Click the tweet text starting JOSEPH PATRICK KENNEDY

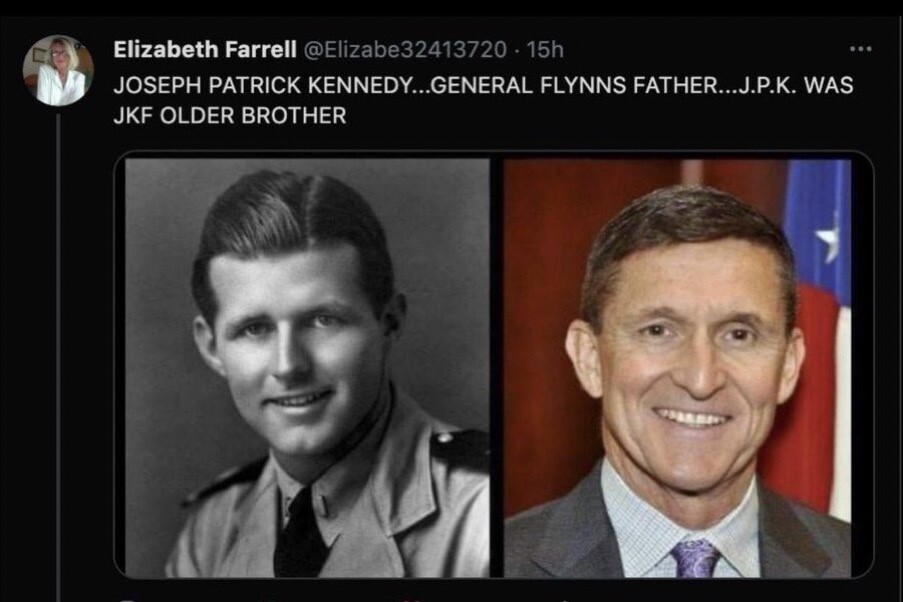tap(270, 85)
